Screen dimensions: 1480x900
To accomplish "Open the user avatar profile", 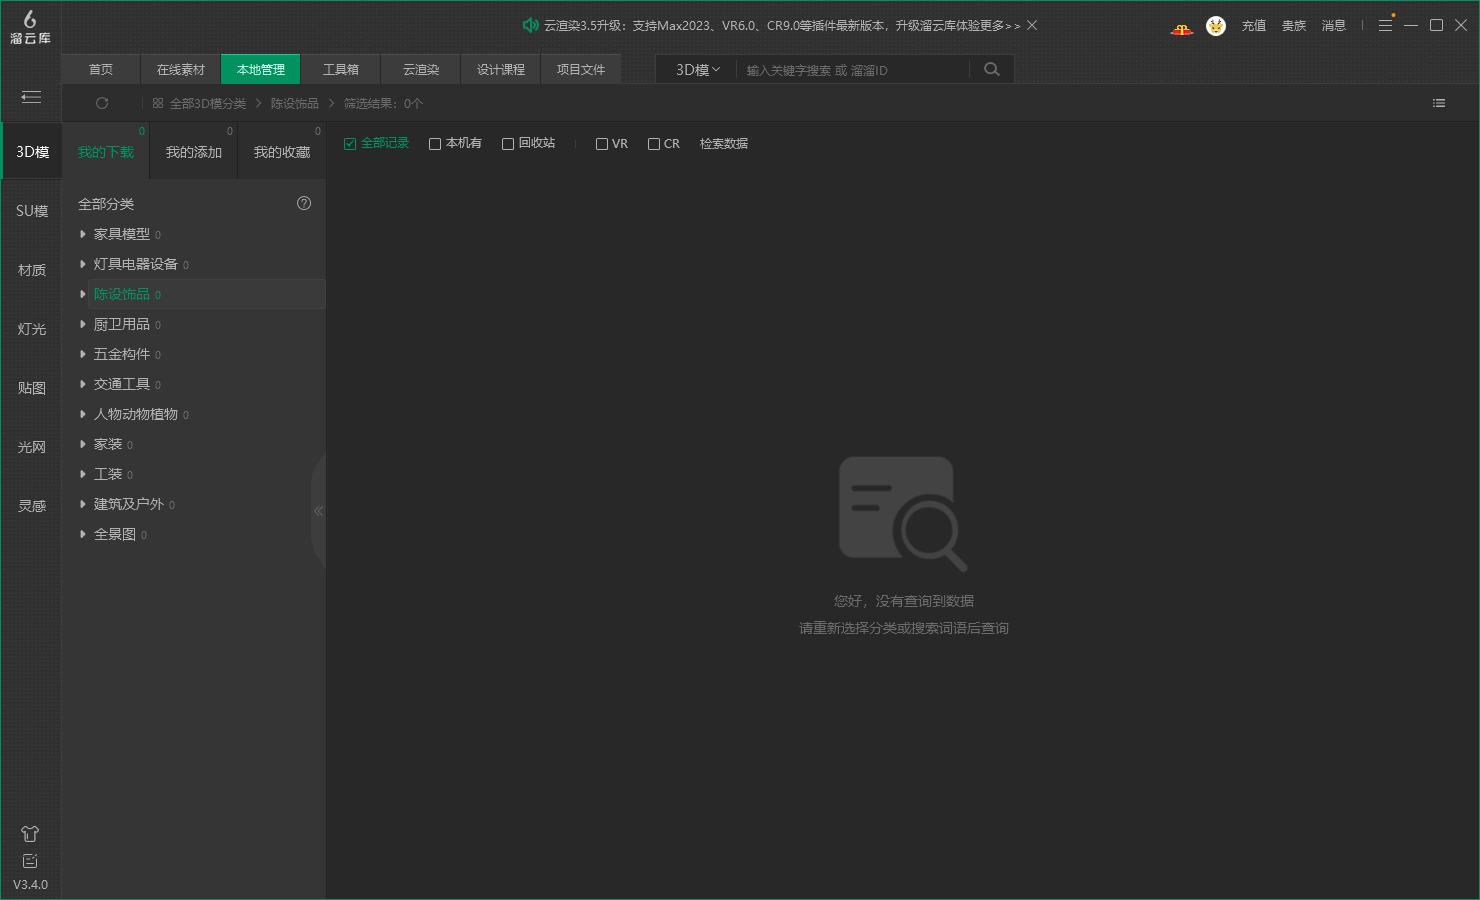I will [x=1216, y=26].
